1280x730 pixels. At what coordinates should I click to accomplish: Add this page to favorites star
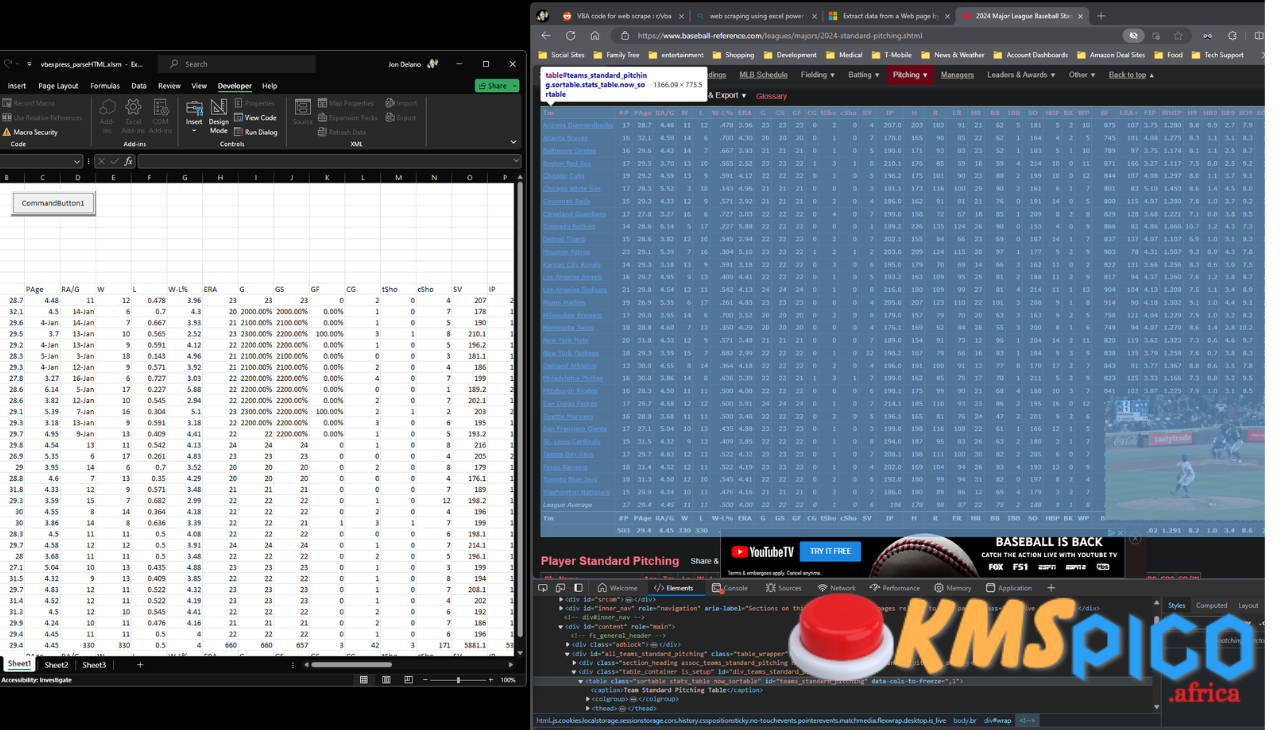pyautogui.click(x=1178, y=36)
